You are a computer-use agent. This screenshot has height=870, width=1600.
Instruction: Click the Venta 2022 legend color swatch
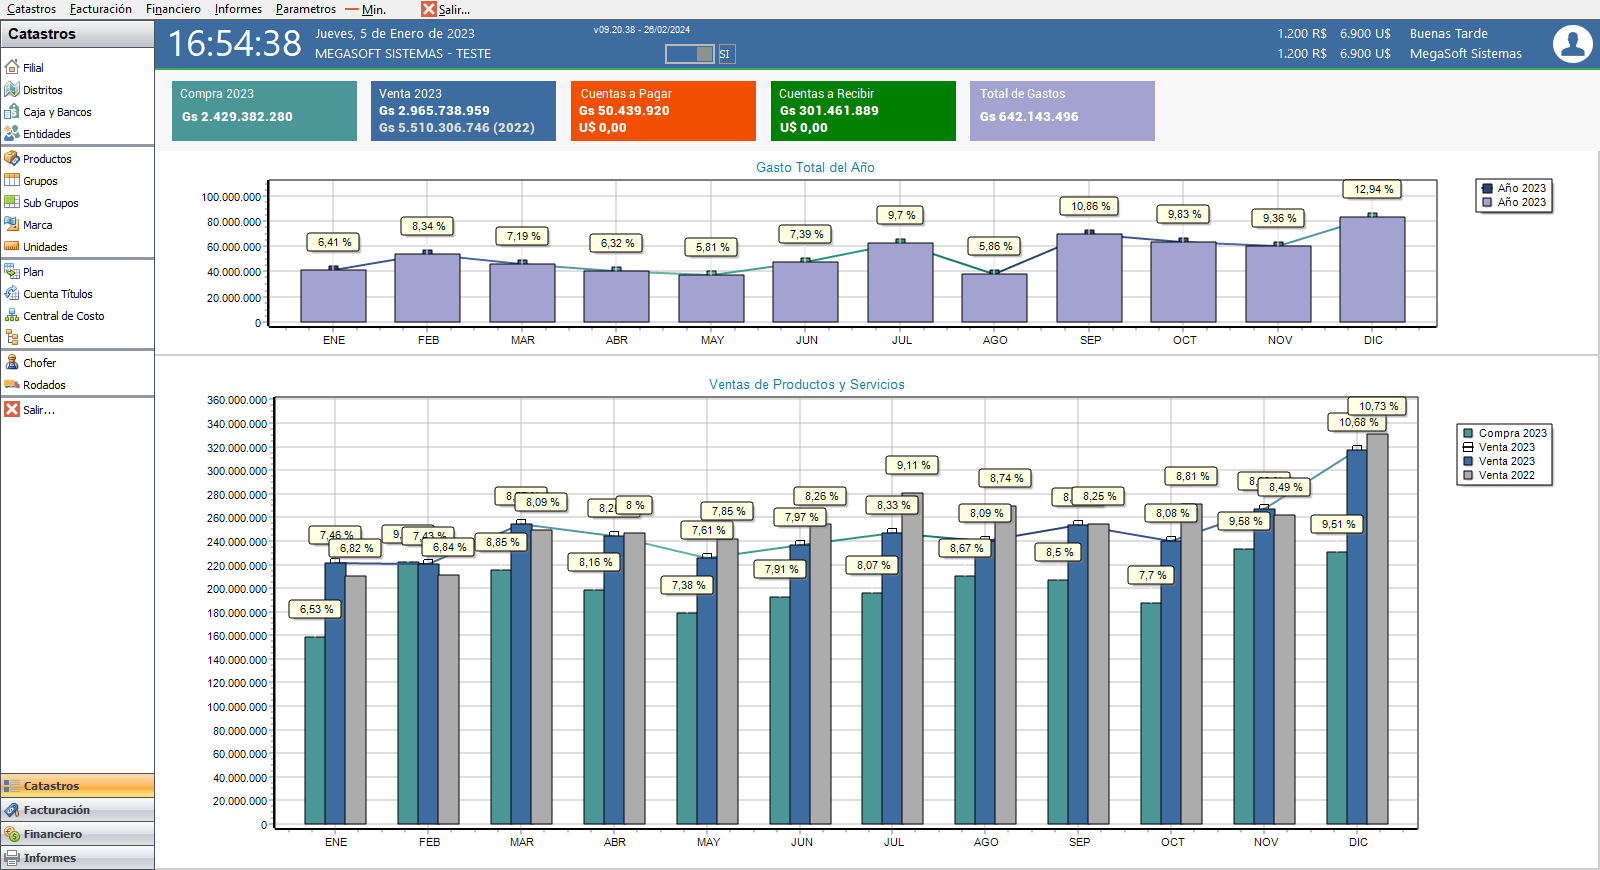tap(1468, 476)
